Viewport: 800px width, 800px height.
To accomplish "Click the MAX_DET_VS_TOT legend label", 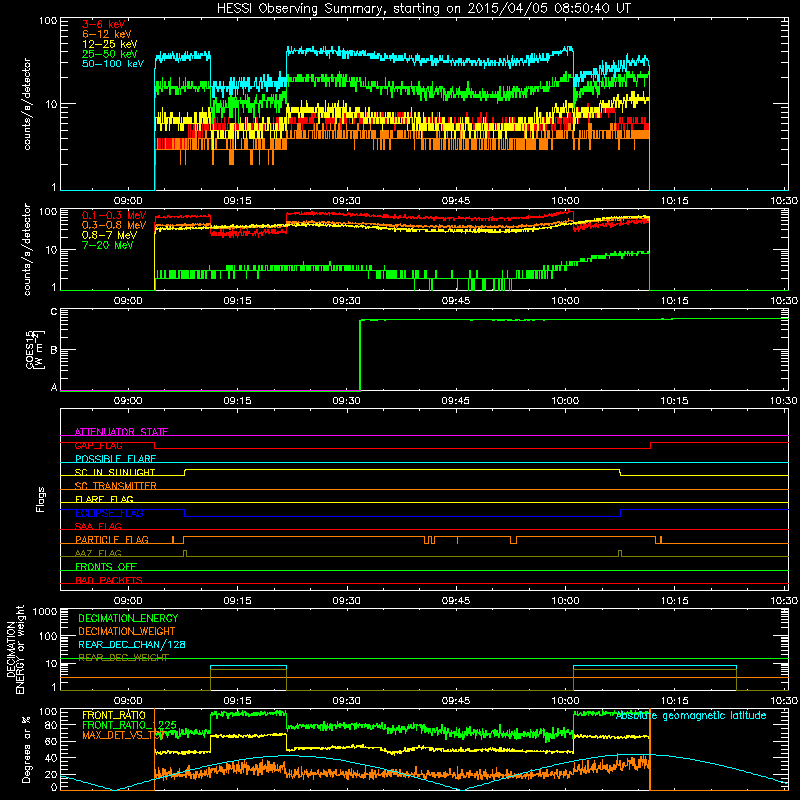I will coord(123,735).
